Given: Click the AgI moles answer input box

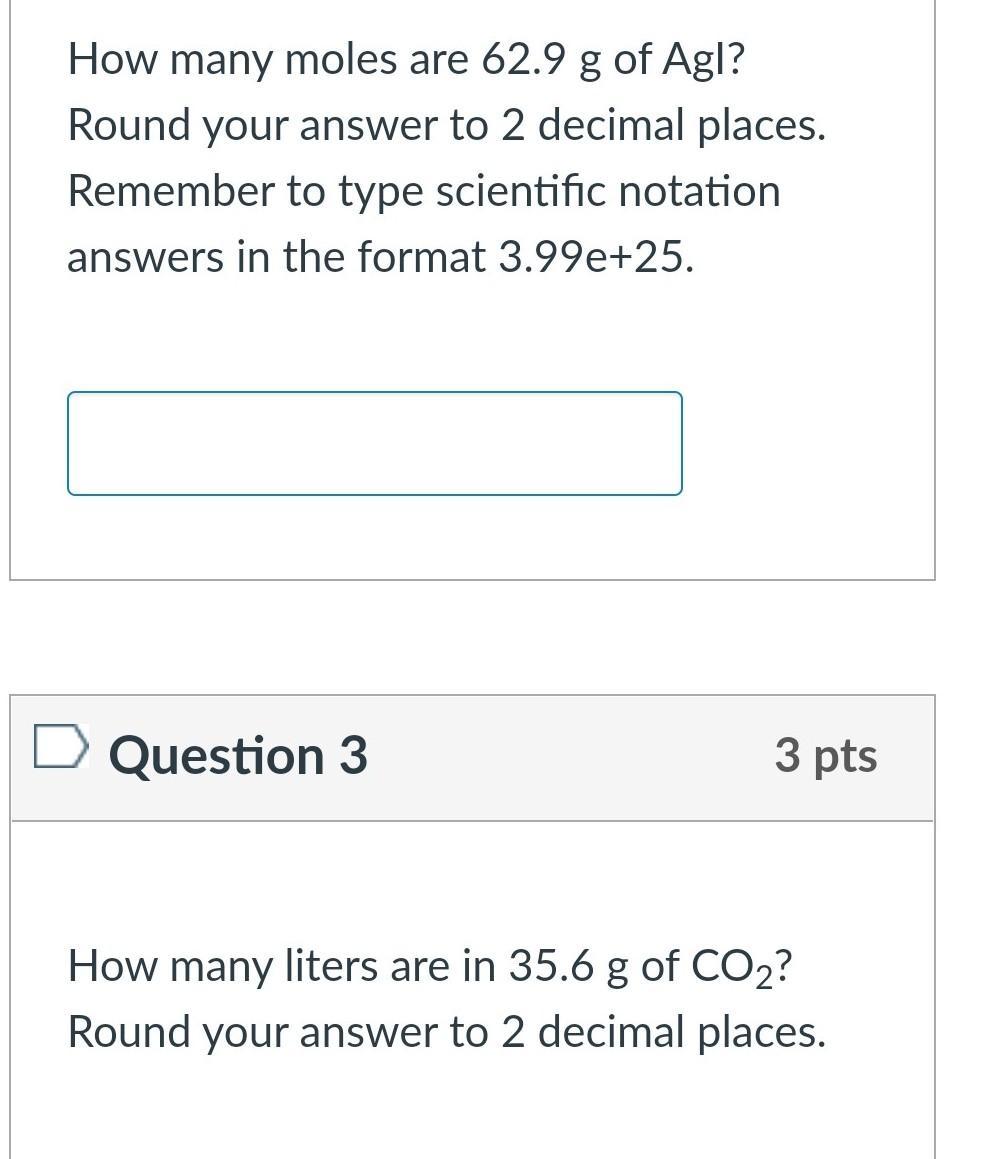Looking at the screenshot, I should 375,443.
